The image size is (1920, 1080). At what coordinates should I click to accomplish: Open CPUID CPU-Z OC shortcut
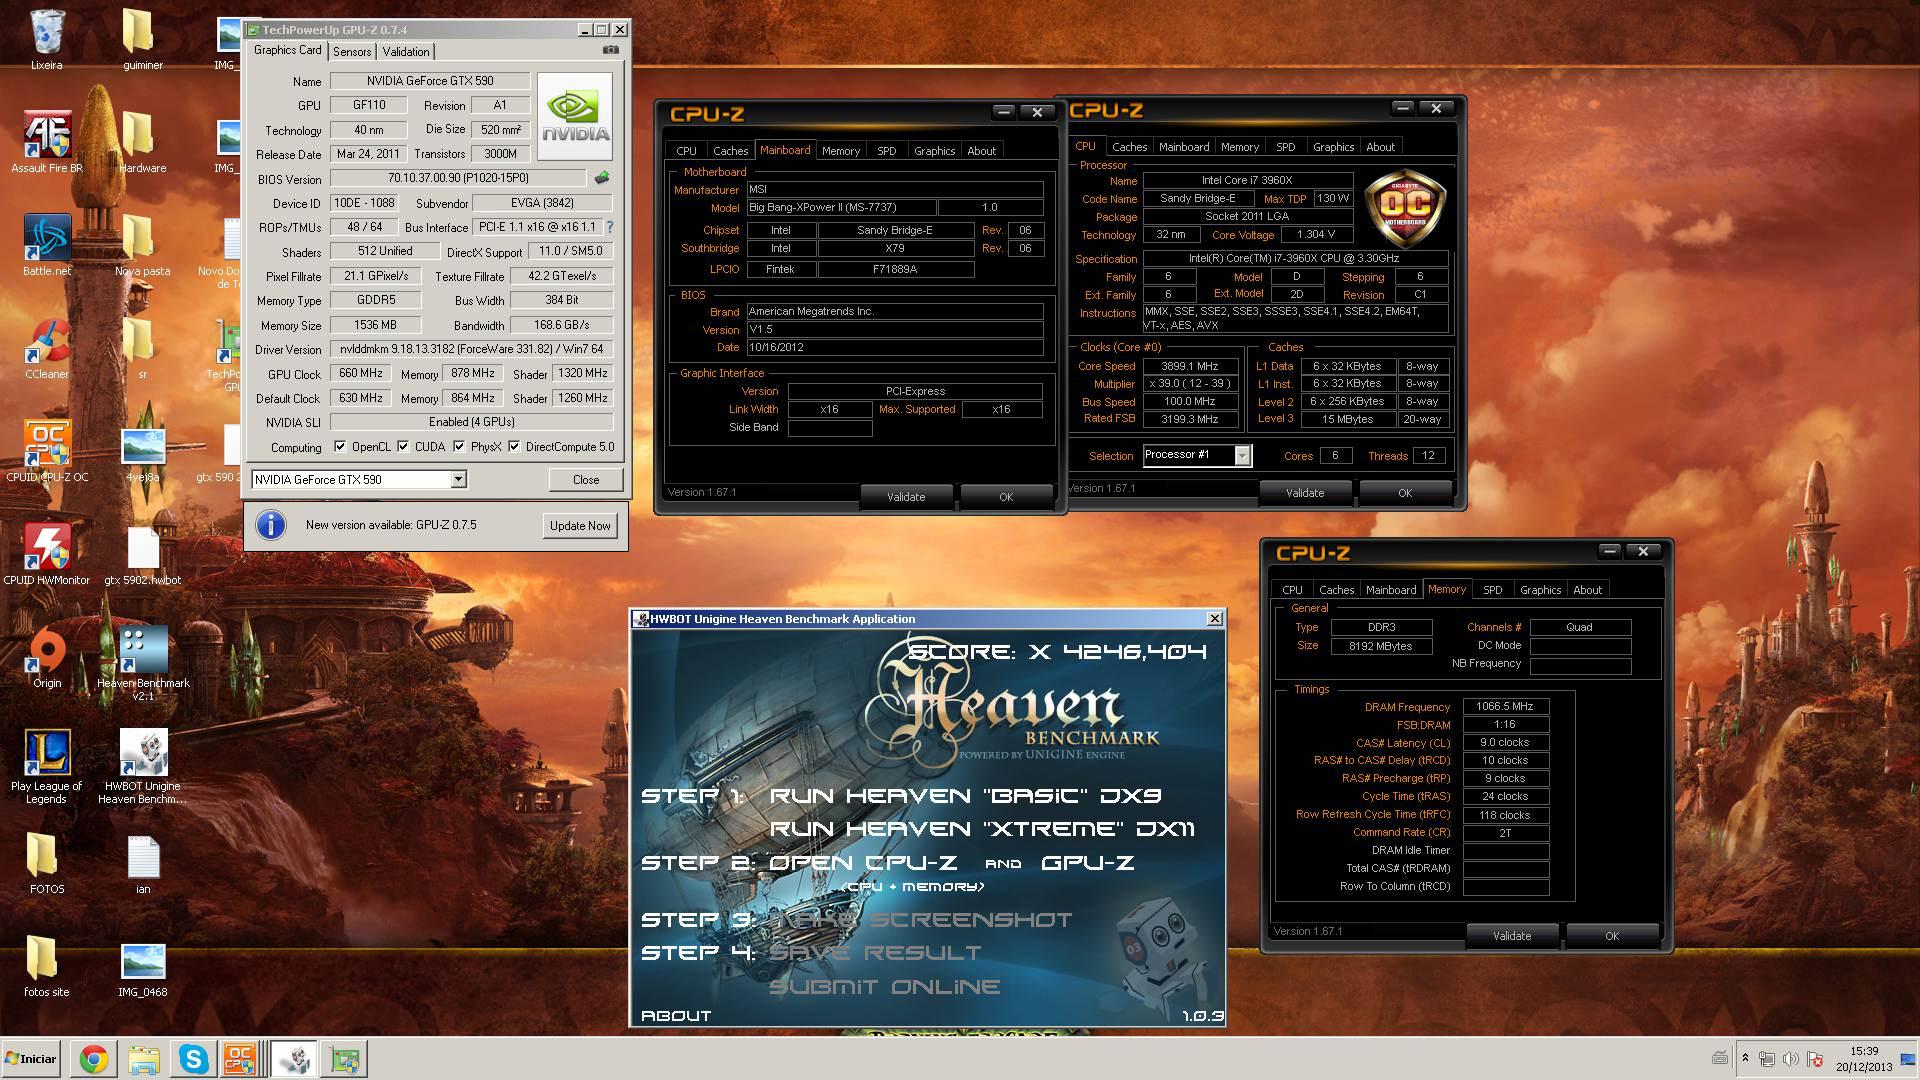46,452
